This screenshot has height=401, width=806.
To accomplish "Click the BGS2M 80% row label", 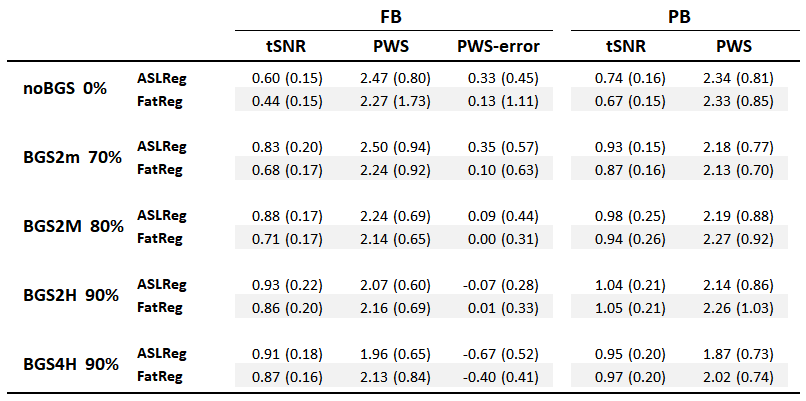I will (x=73, y=227).
